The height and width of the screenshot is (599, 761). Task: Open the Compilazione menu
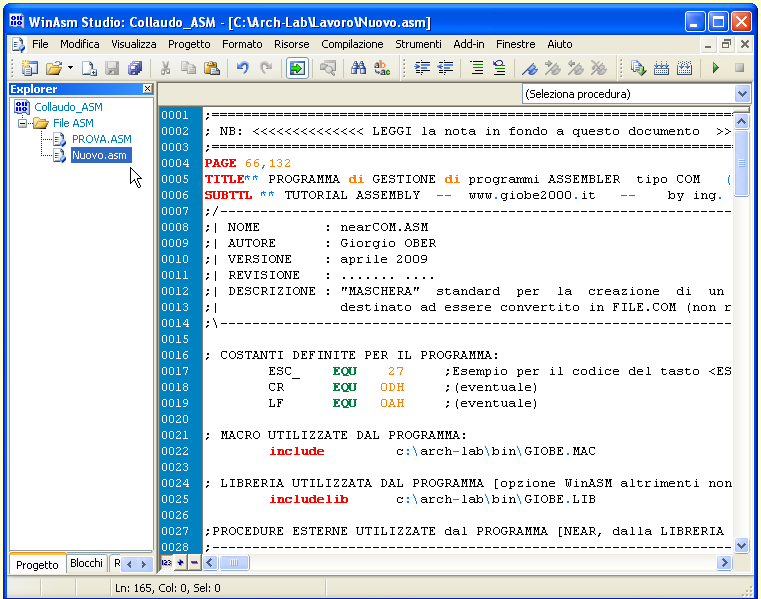[x=352, y=44]
